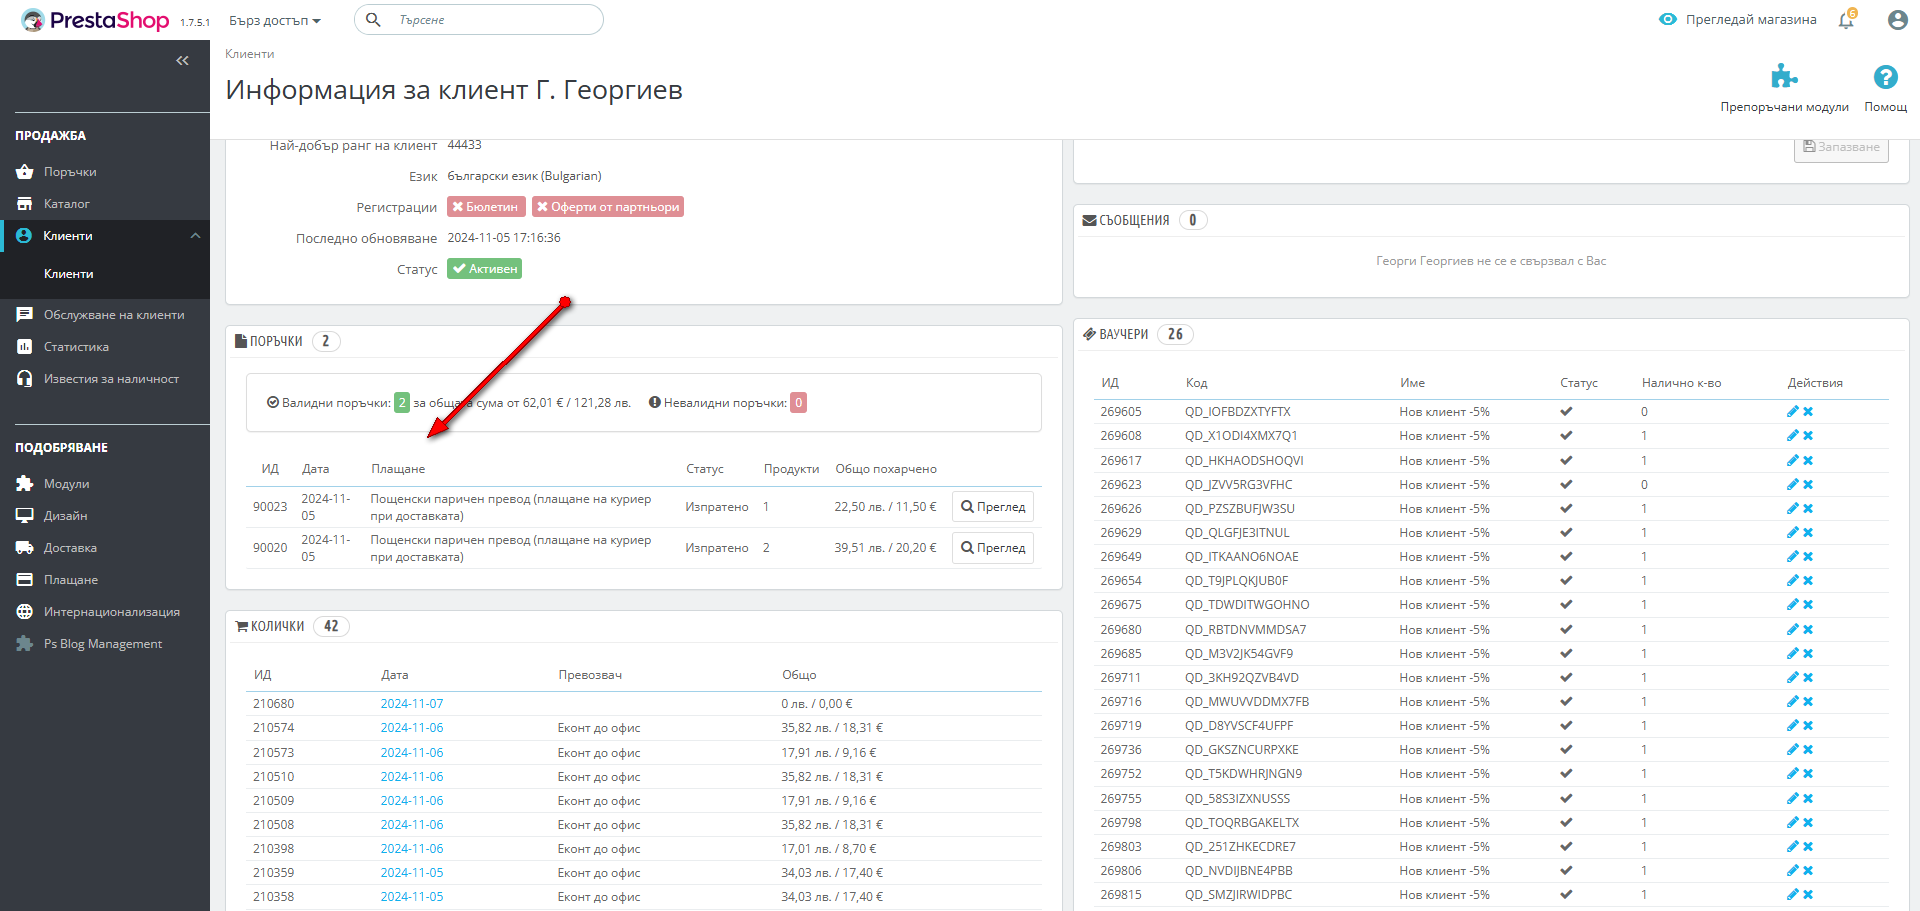
Task: Click Прегледай магазина eye link
Action: (x=1738, y=20)
